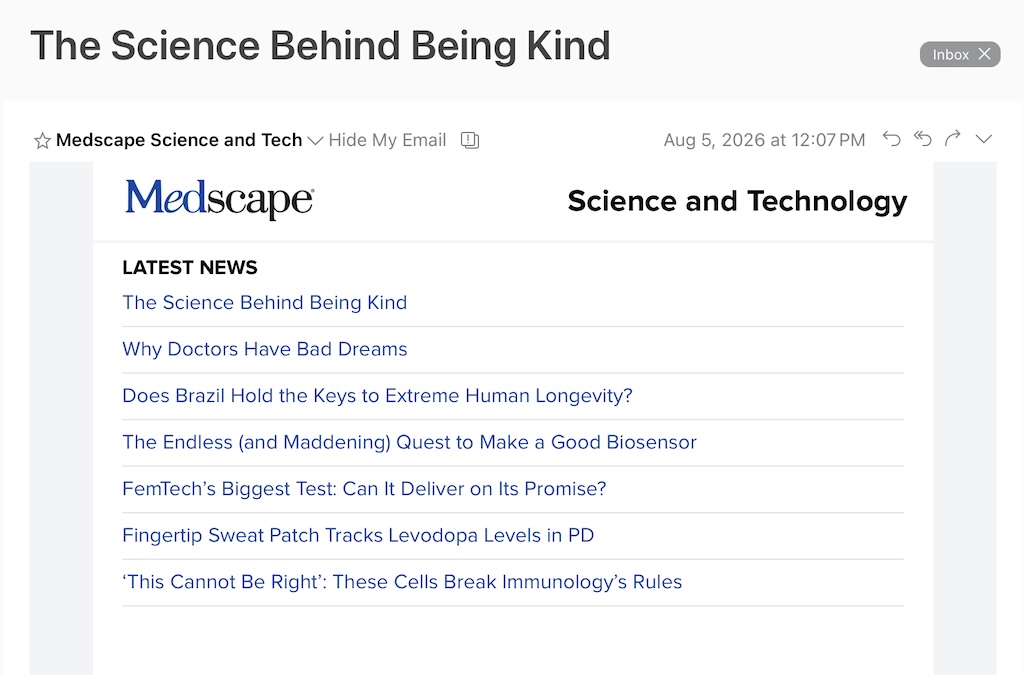Click the Science and Technology header text

coord(737,201)
